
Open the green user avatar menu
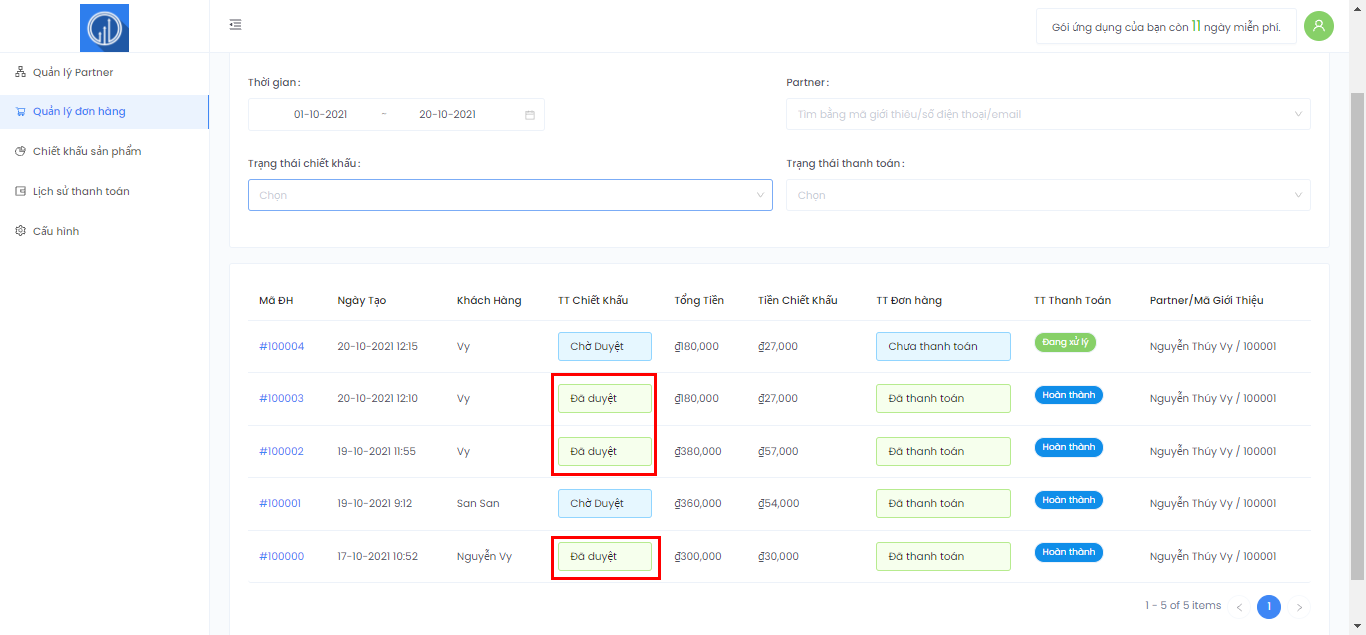coord(1318,26)
